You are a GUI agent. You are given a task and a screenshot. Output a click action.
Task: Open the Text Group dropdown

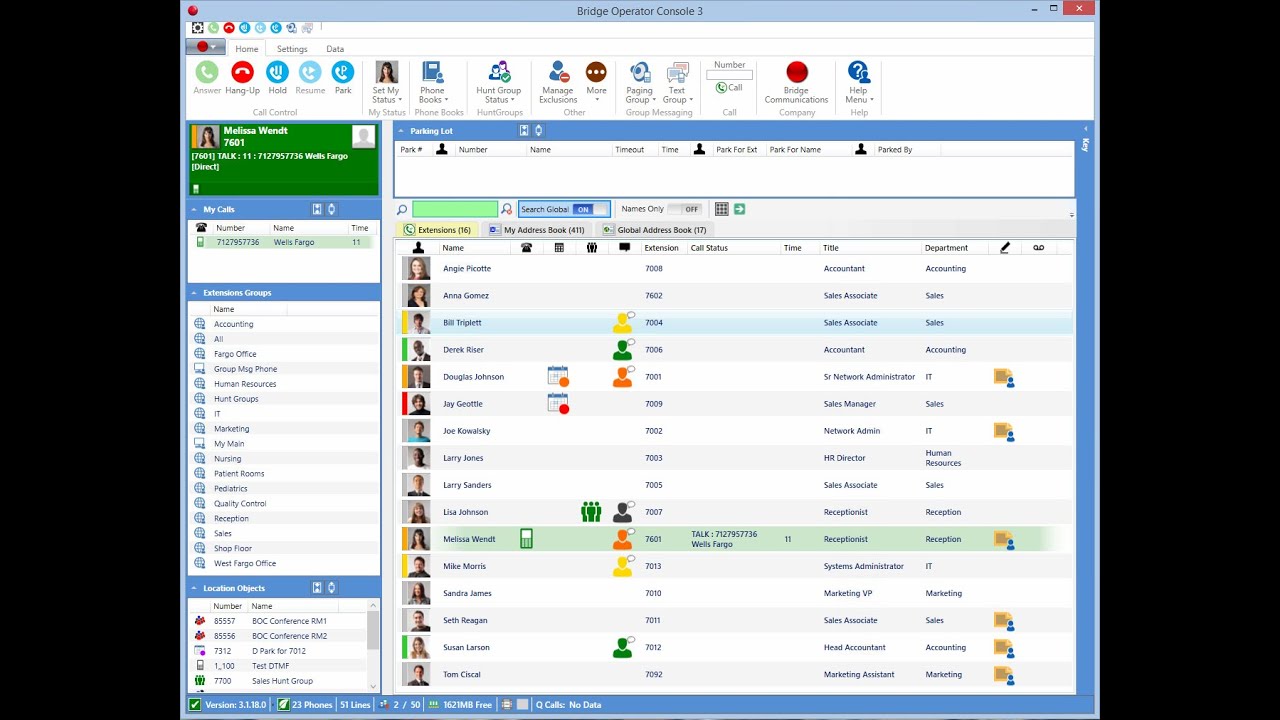[x=677, y=82]
